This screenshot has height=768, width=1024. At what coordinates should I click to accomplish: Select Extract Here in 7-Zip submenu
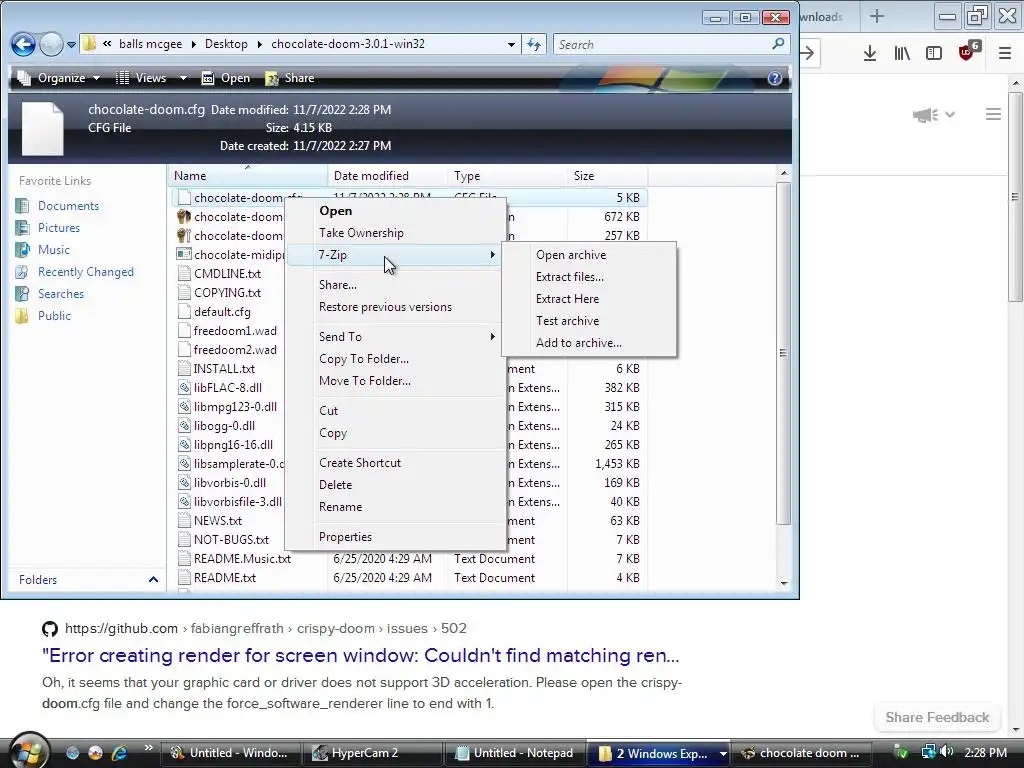[x=589, y=298]
